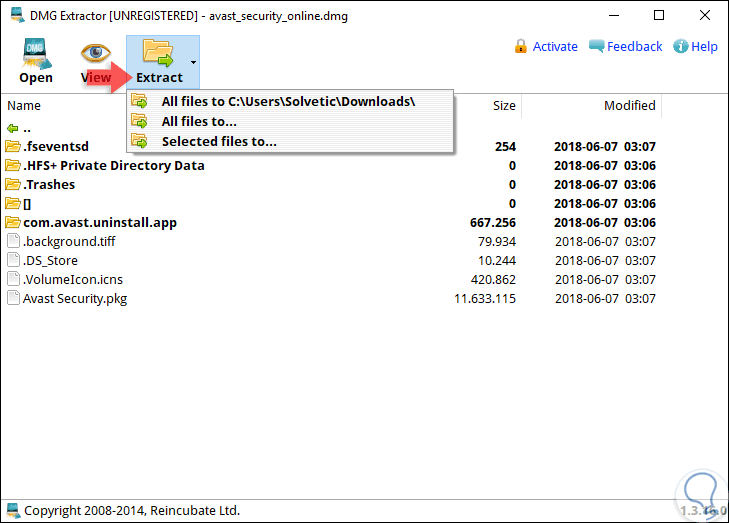Select the Avast Security.pkg file name
The height and width of the screenshot is (523, 729).
point(75,299)
